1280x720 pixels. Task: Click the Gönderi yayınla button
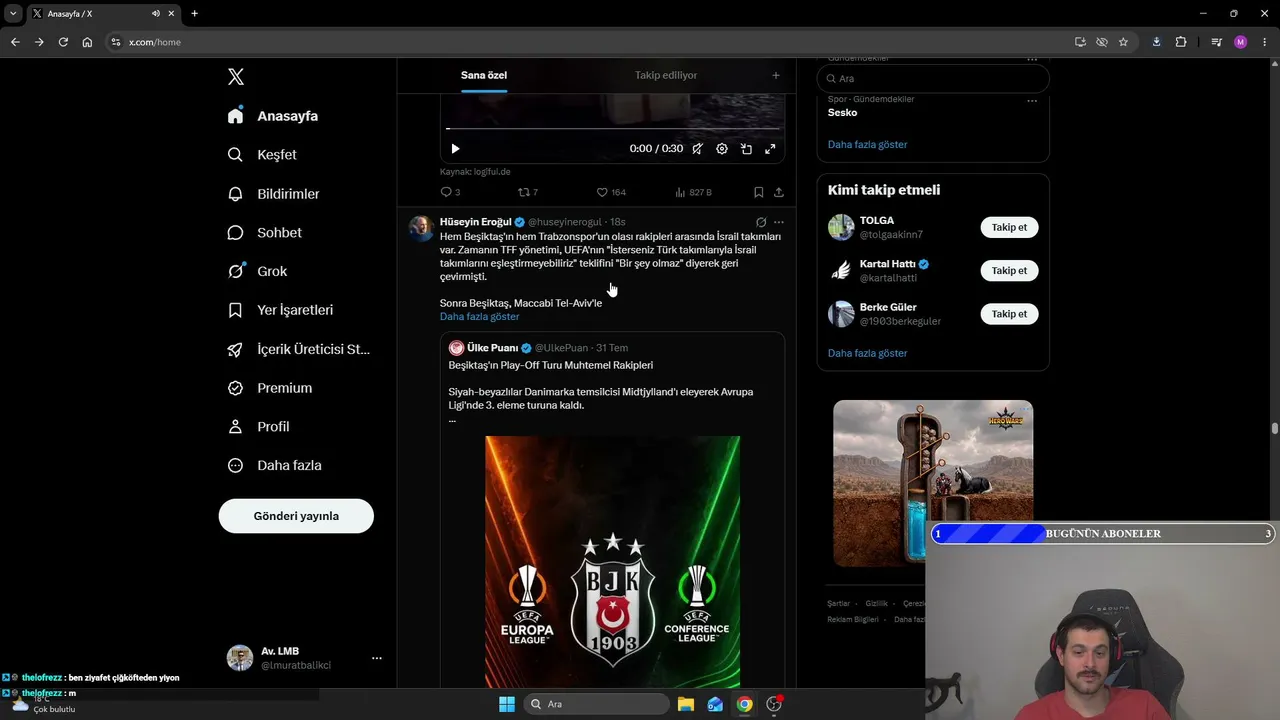pyautogui.click(x=296, y=516)
